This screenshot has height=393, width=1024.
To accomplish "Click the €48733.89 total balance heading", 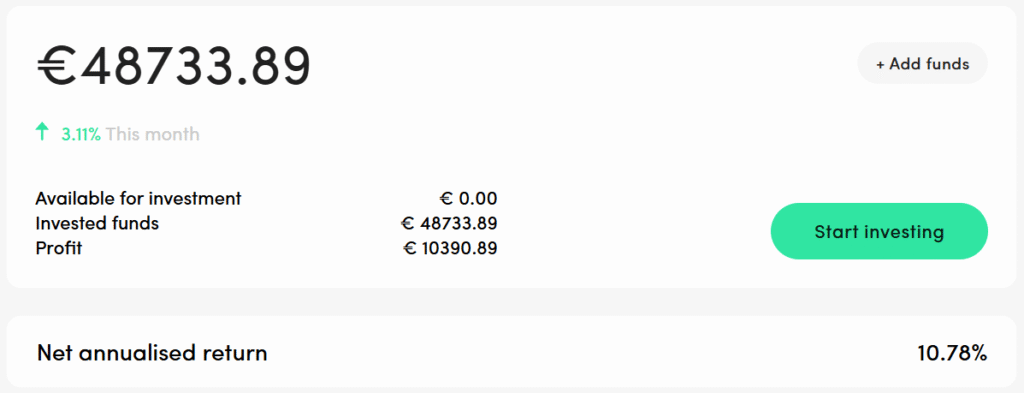I will [173, 66].
